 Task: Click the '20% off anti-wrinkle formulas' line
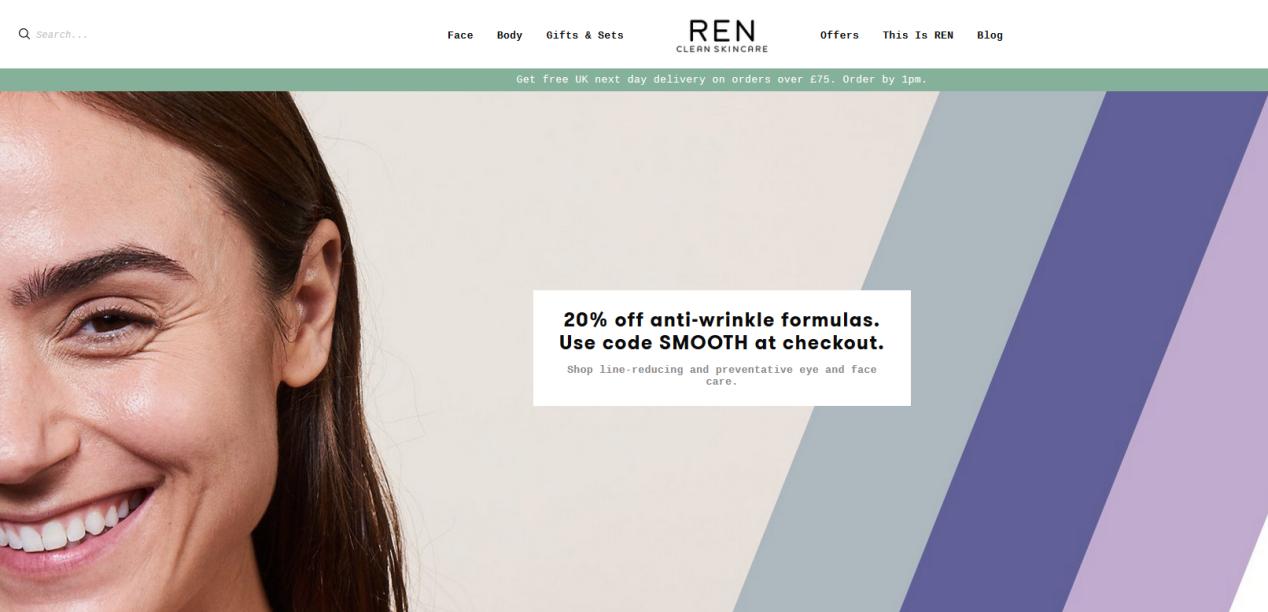pyautogui.click(x=721, y=320)
